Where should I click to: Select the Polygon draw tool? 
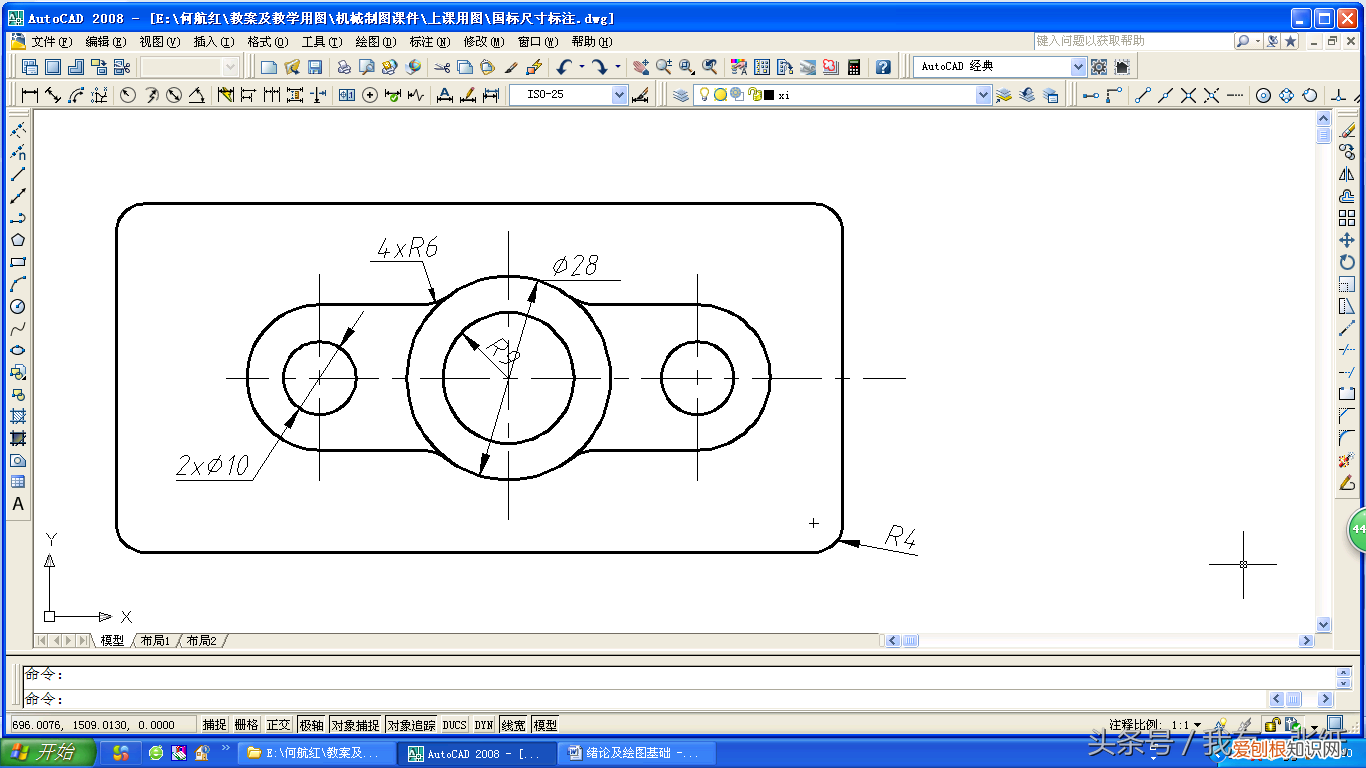[x=18, y=240]
